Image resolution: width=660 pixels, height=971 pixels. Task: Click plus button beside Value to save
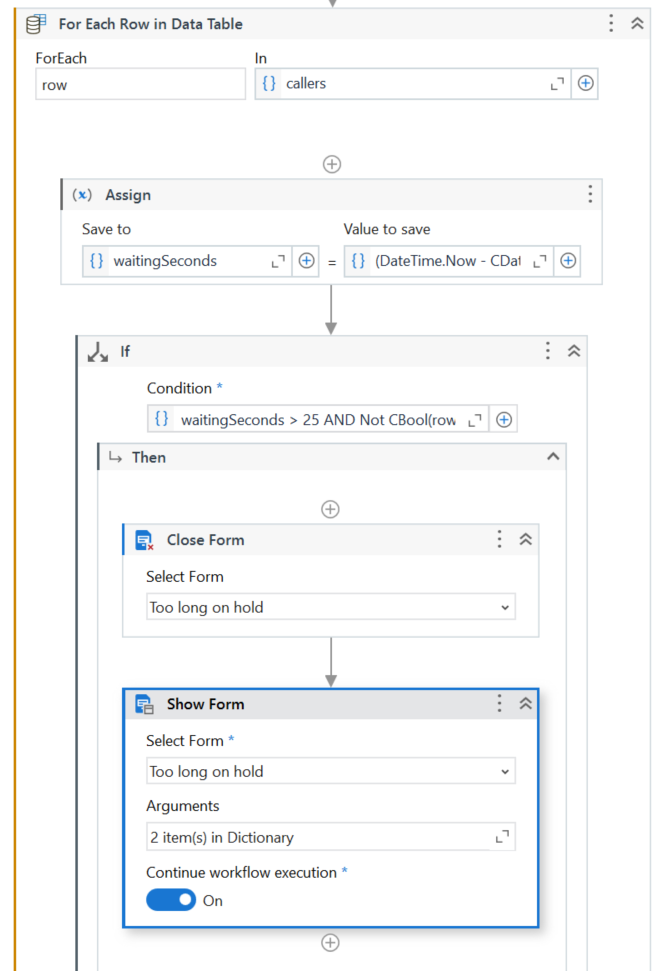click(x=568, y=261)
